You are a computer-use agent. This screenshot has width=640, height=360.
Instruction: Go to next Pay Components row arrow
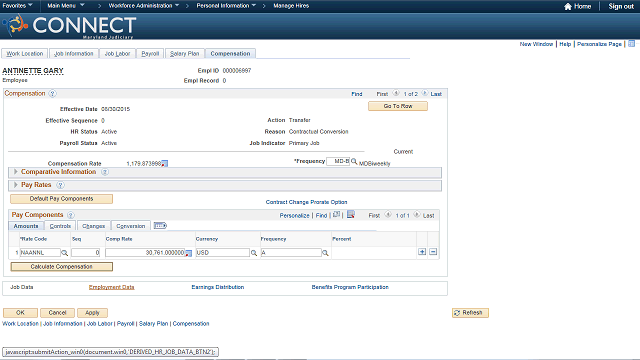pos(416,215)
